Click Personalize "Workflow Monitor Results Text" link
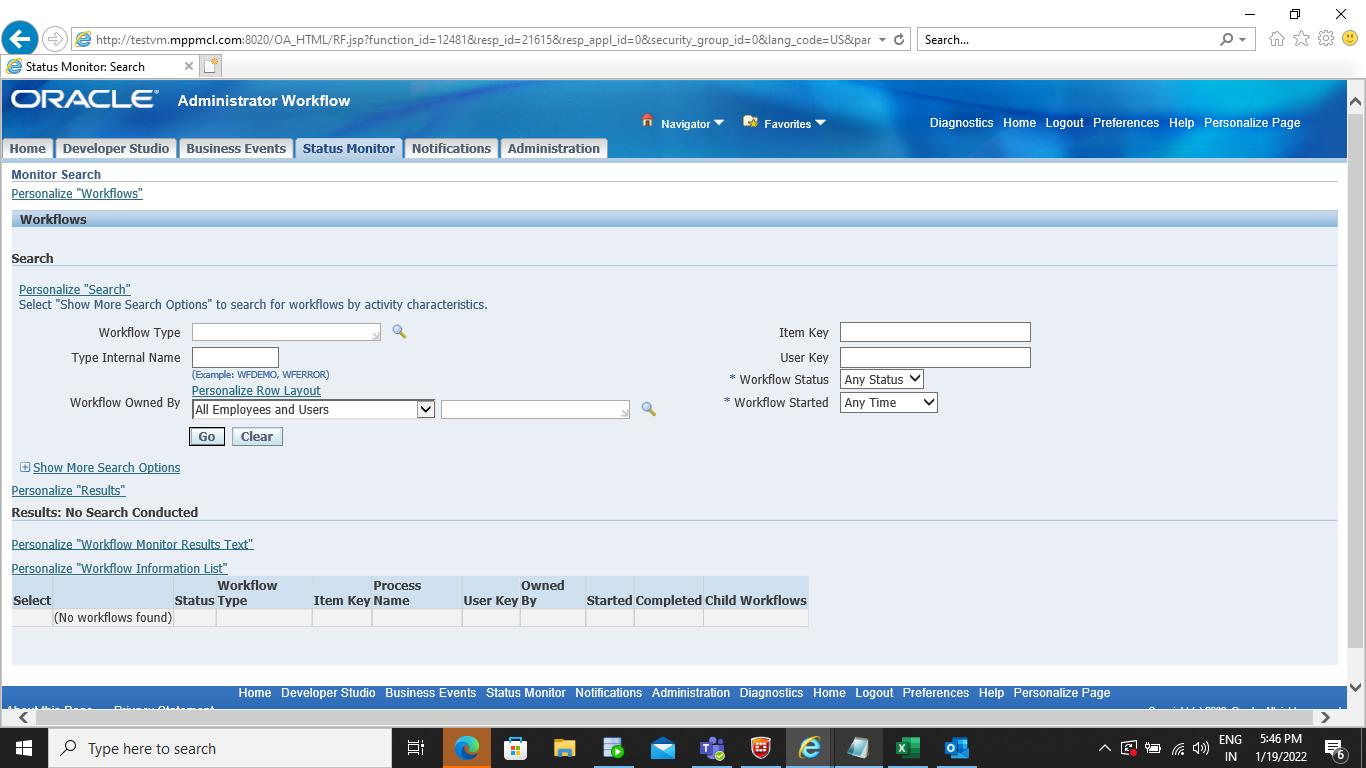Screen dimensions: 1366x768 pos(132,545)
